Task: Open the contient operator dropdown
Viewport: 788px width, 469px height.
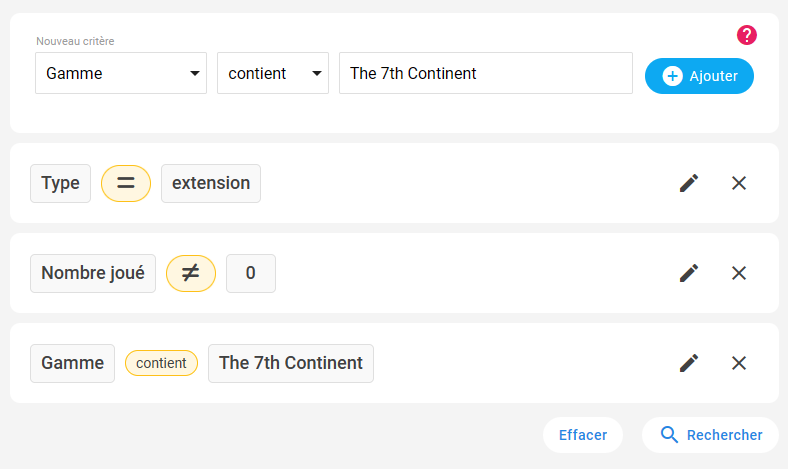Action: pos(273,73)
